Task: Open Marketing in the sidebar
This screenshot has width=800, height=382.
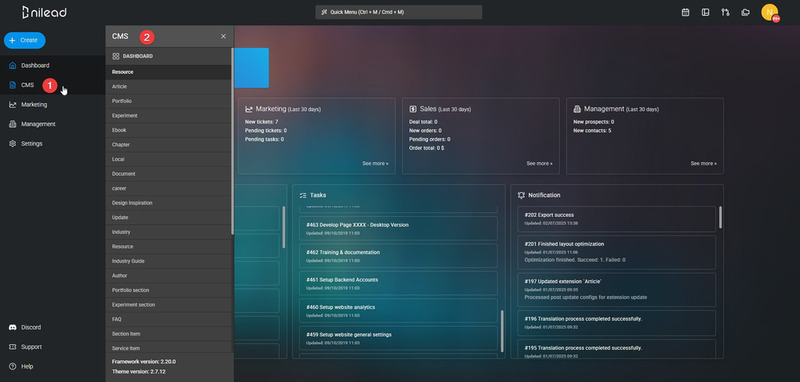Action: [x=53, y=105]
